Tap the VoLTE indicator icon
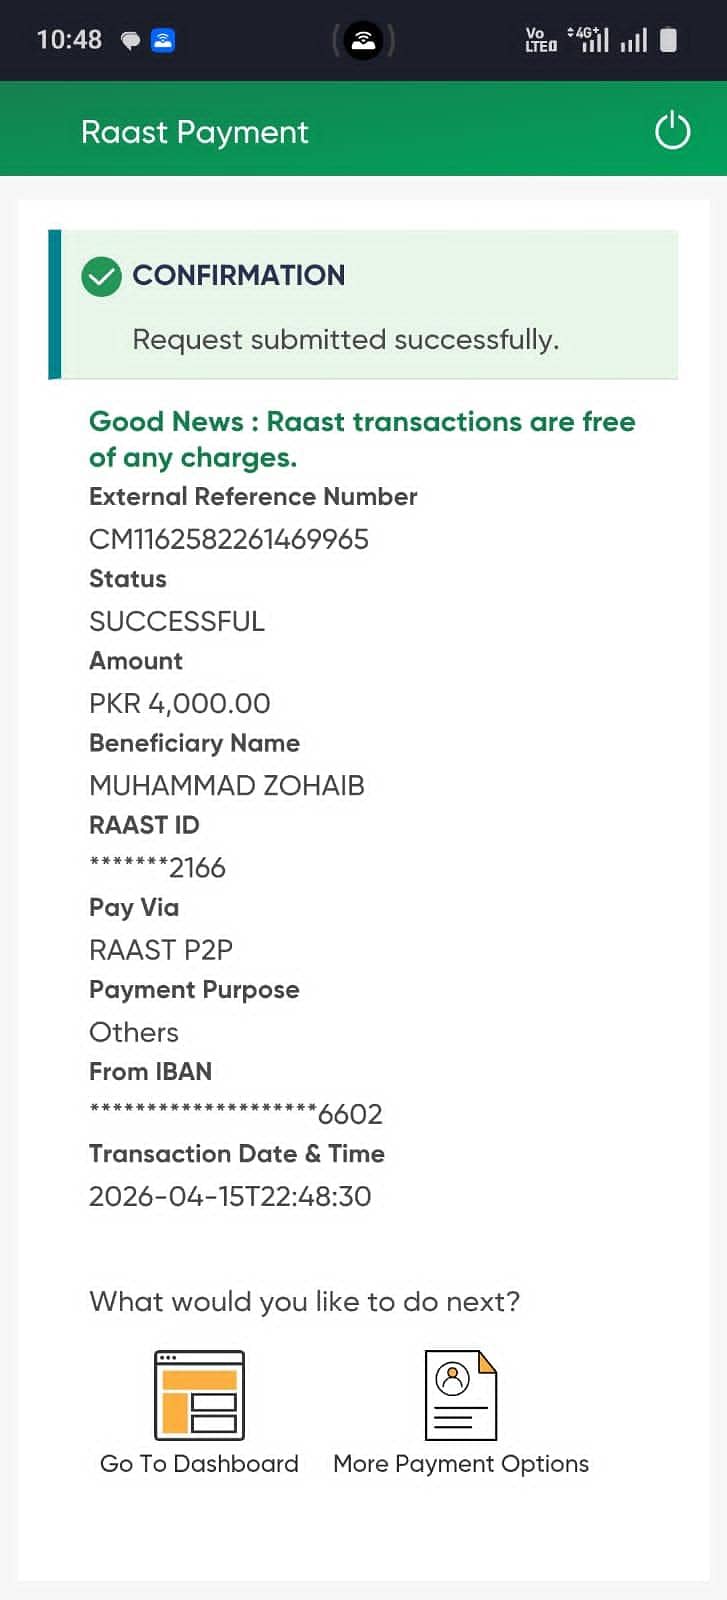This screenshot has width=727, height=1600. click(x=540, y=40)
